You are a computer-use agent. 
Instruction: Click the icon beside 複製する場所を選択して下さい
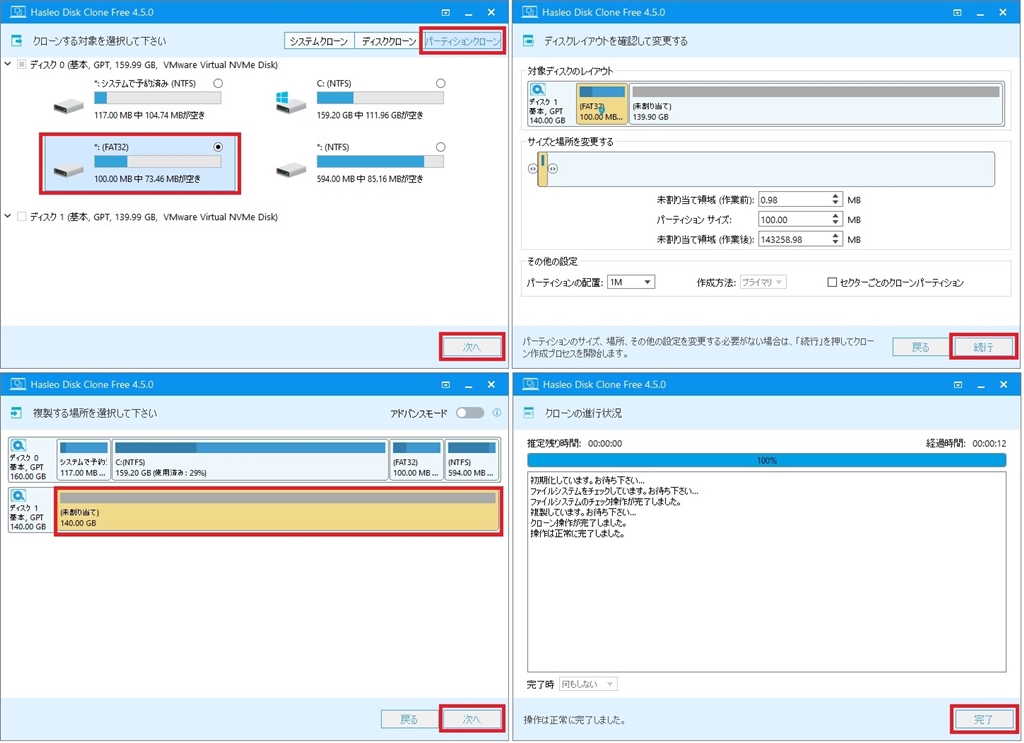click(17, 413)
